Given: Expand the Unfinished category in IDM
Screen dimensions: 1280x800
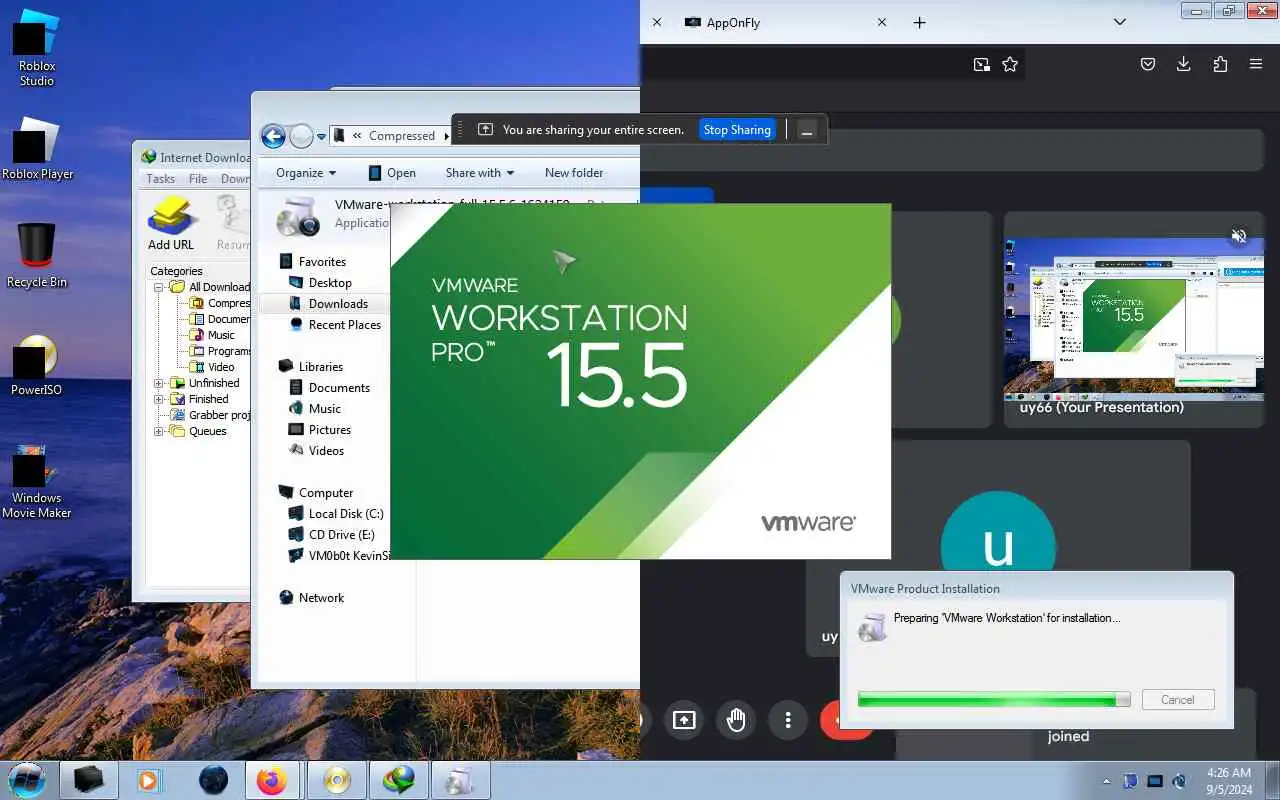Looking at the screenshot, I should (159, 383).
